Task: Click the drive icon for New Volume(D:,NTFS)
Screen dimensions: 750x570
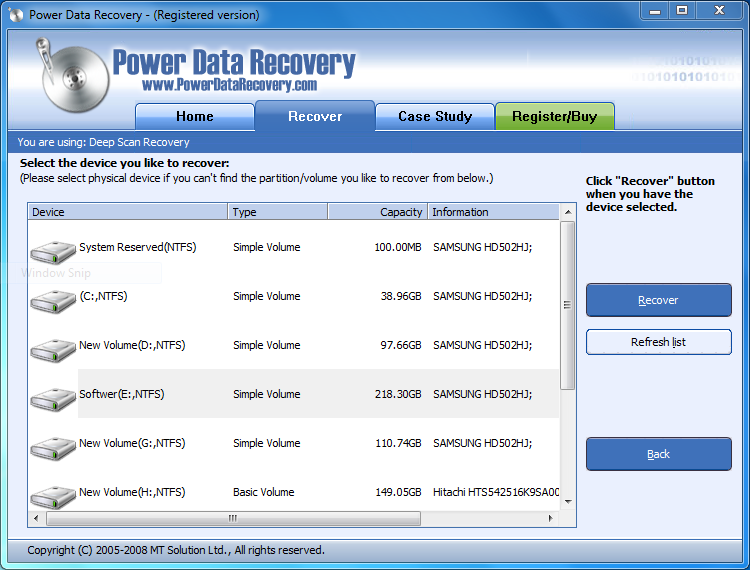Action: (53, 350)
